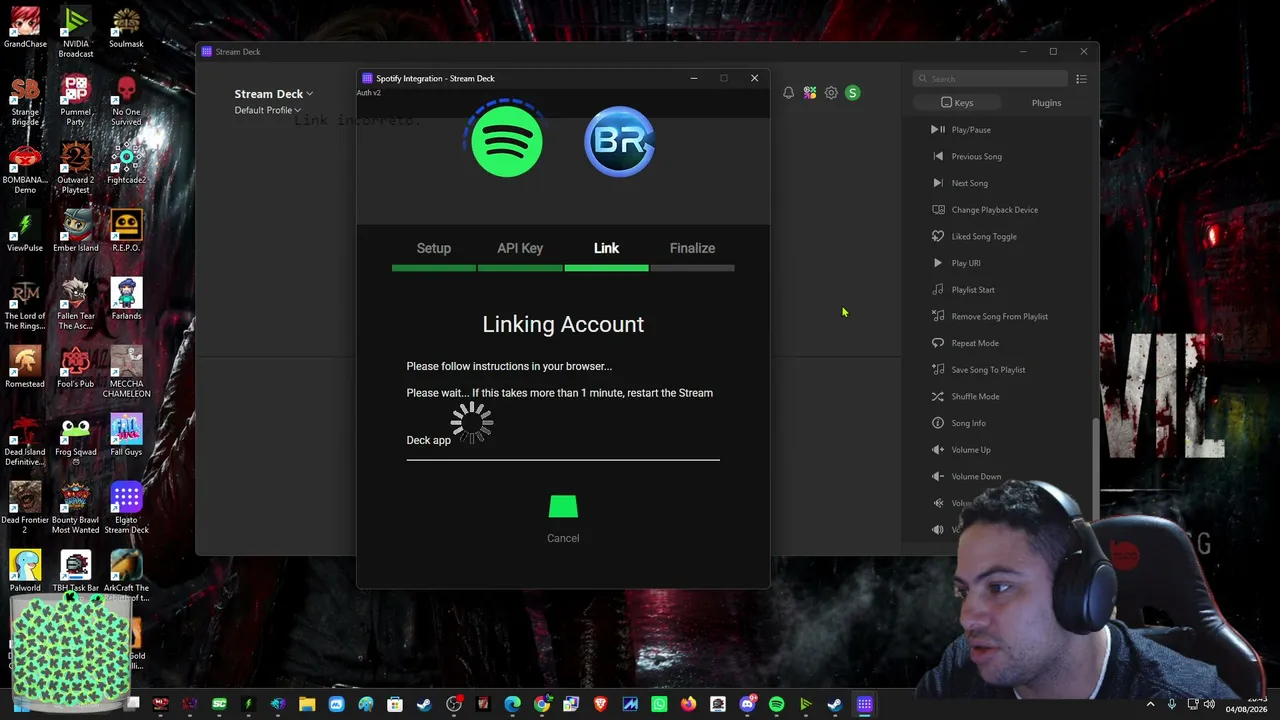This screenshot has width=1280, height=720.
Task: Click the Play/Pause action icon
Action: tap(937, 129)
